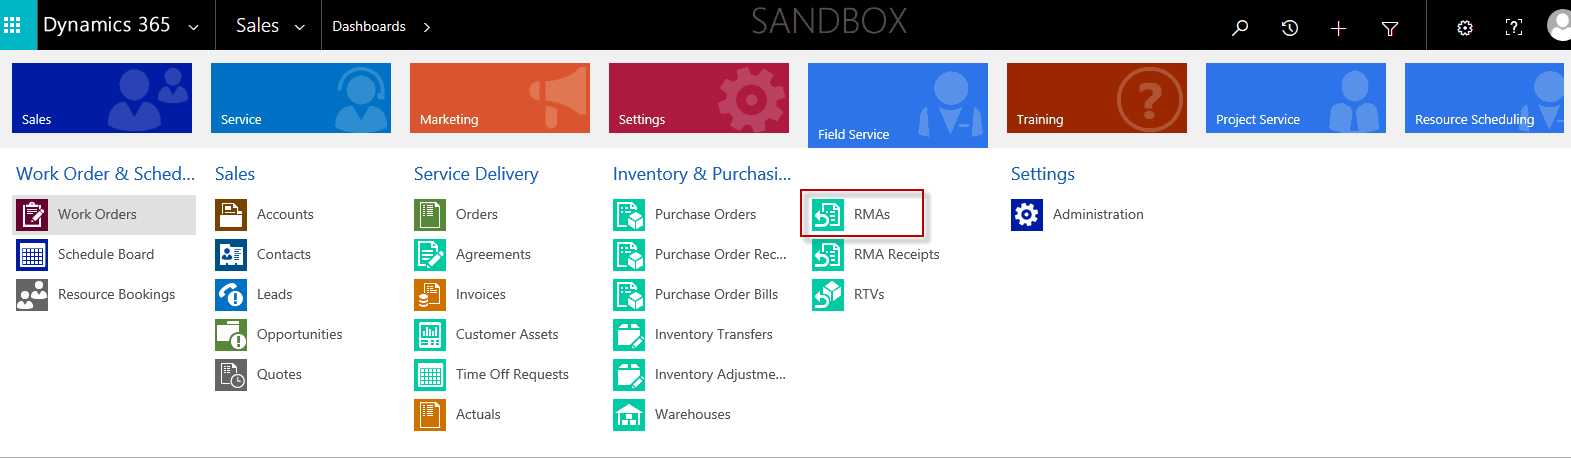Open Customer Assets link text

(507, 334)
